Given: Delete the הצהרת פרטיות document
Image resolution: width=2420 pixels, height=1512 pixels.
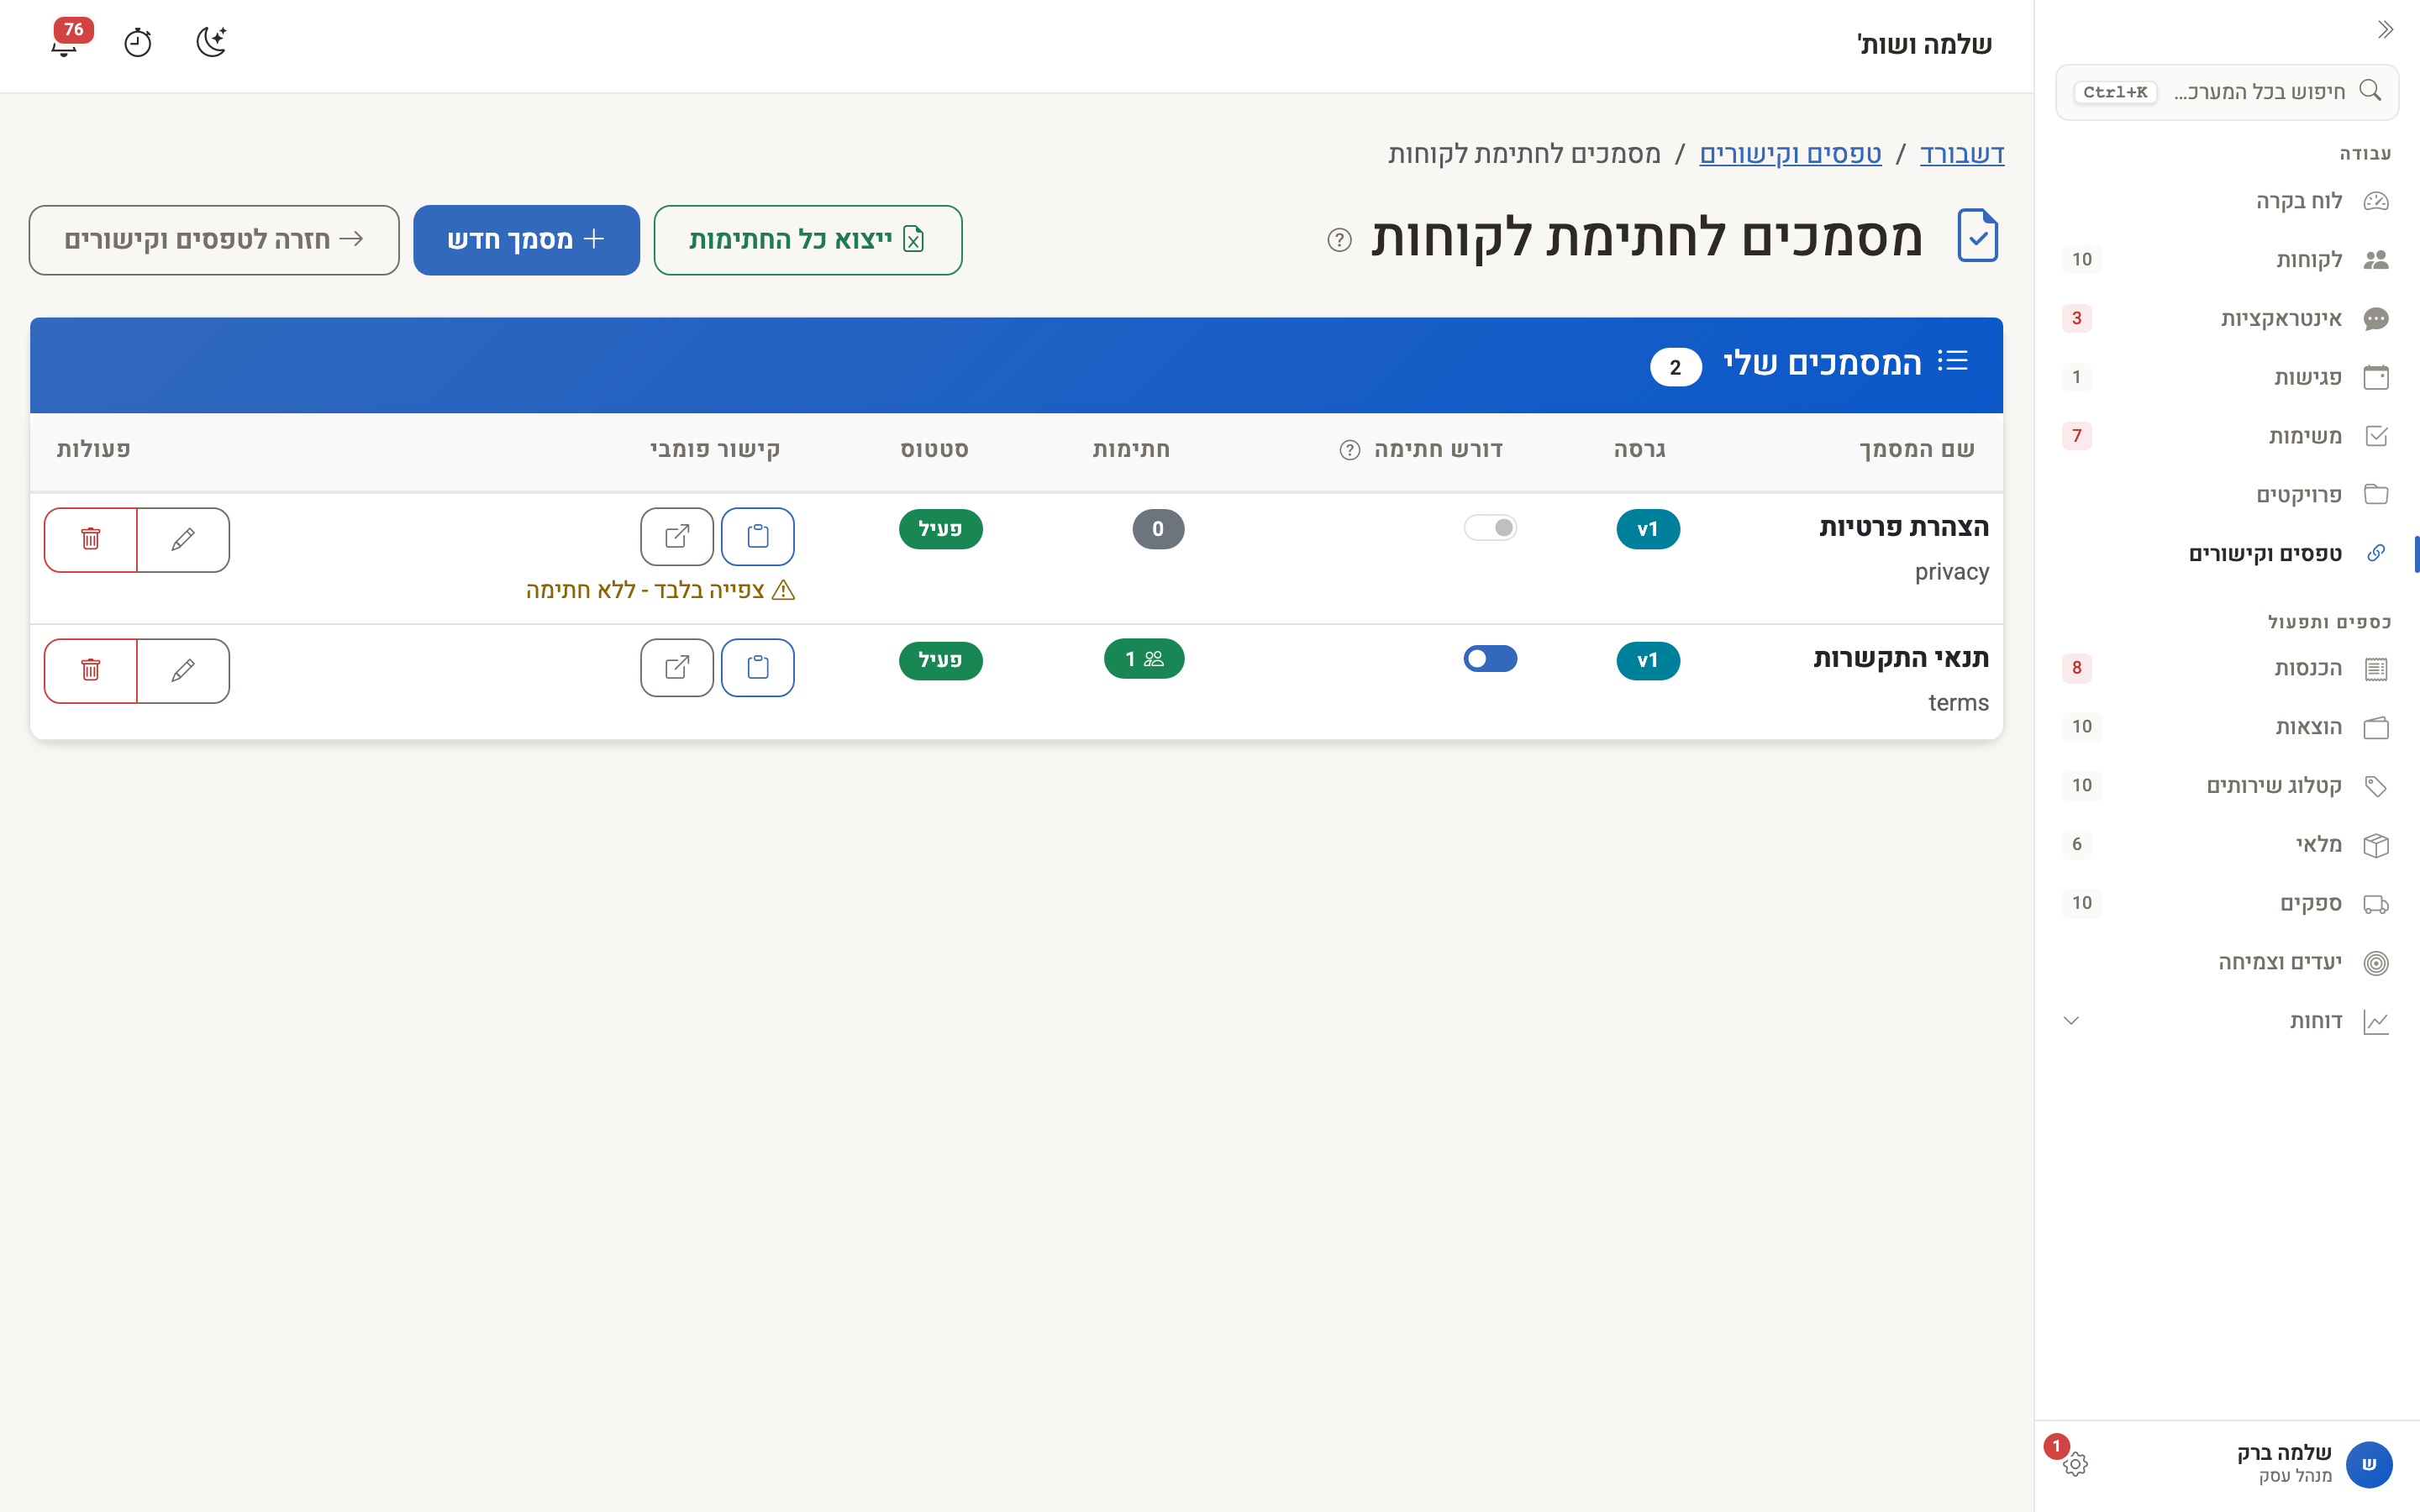Looking at the screenshot, I should pyautogui.click(x=91, y=540).
